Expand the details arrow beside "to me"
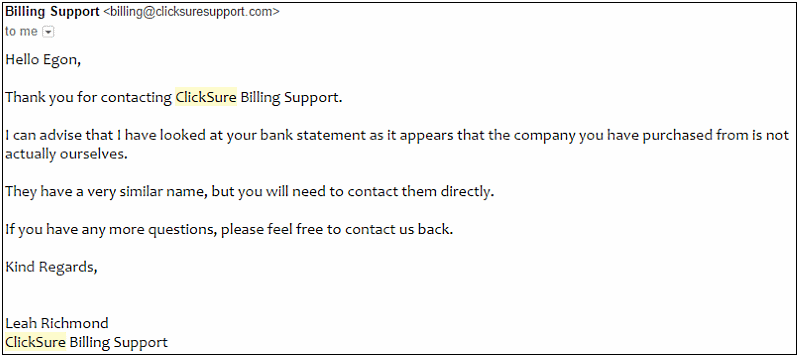This screenshot has width=800, height=360. [48, 32]
